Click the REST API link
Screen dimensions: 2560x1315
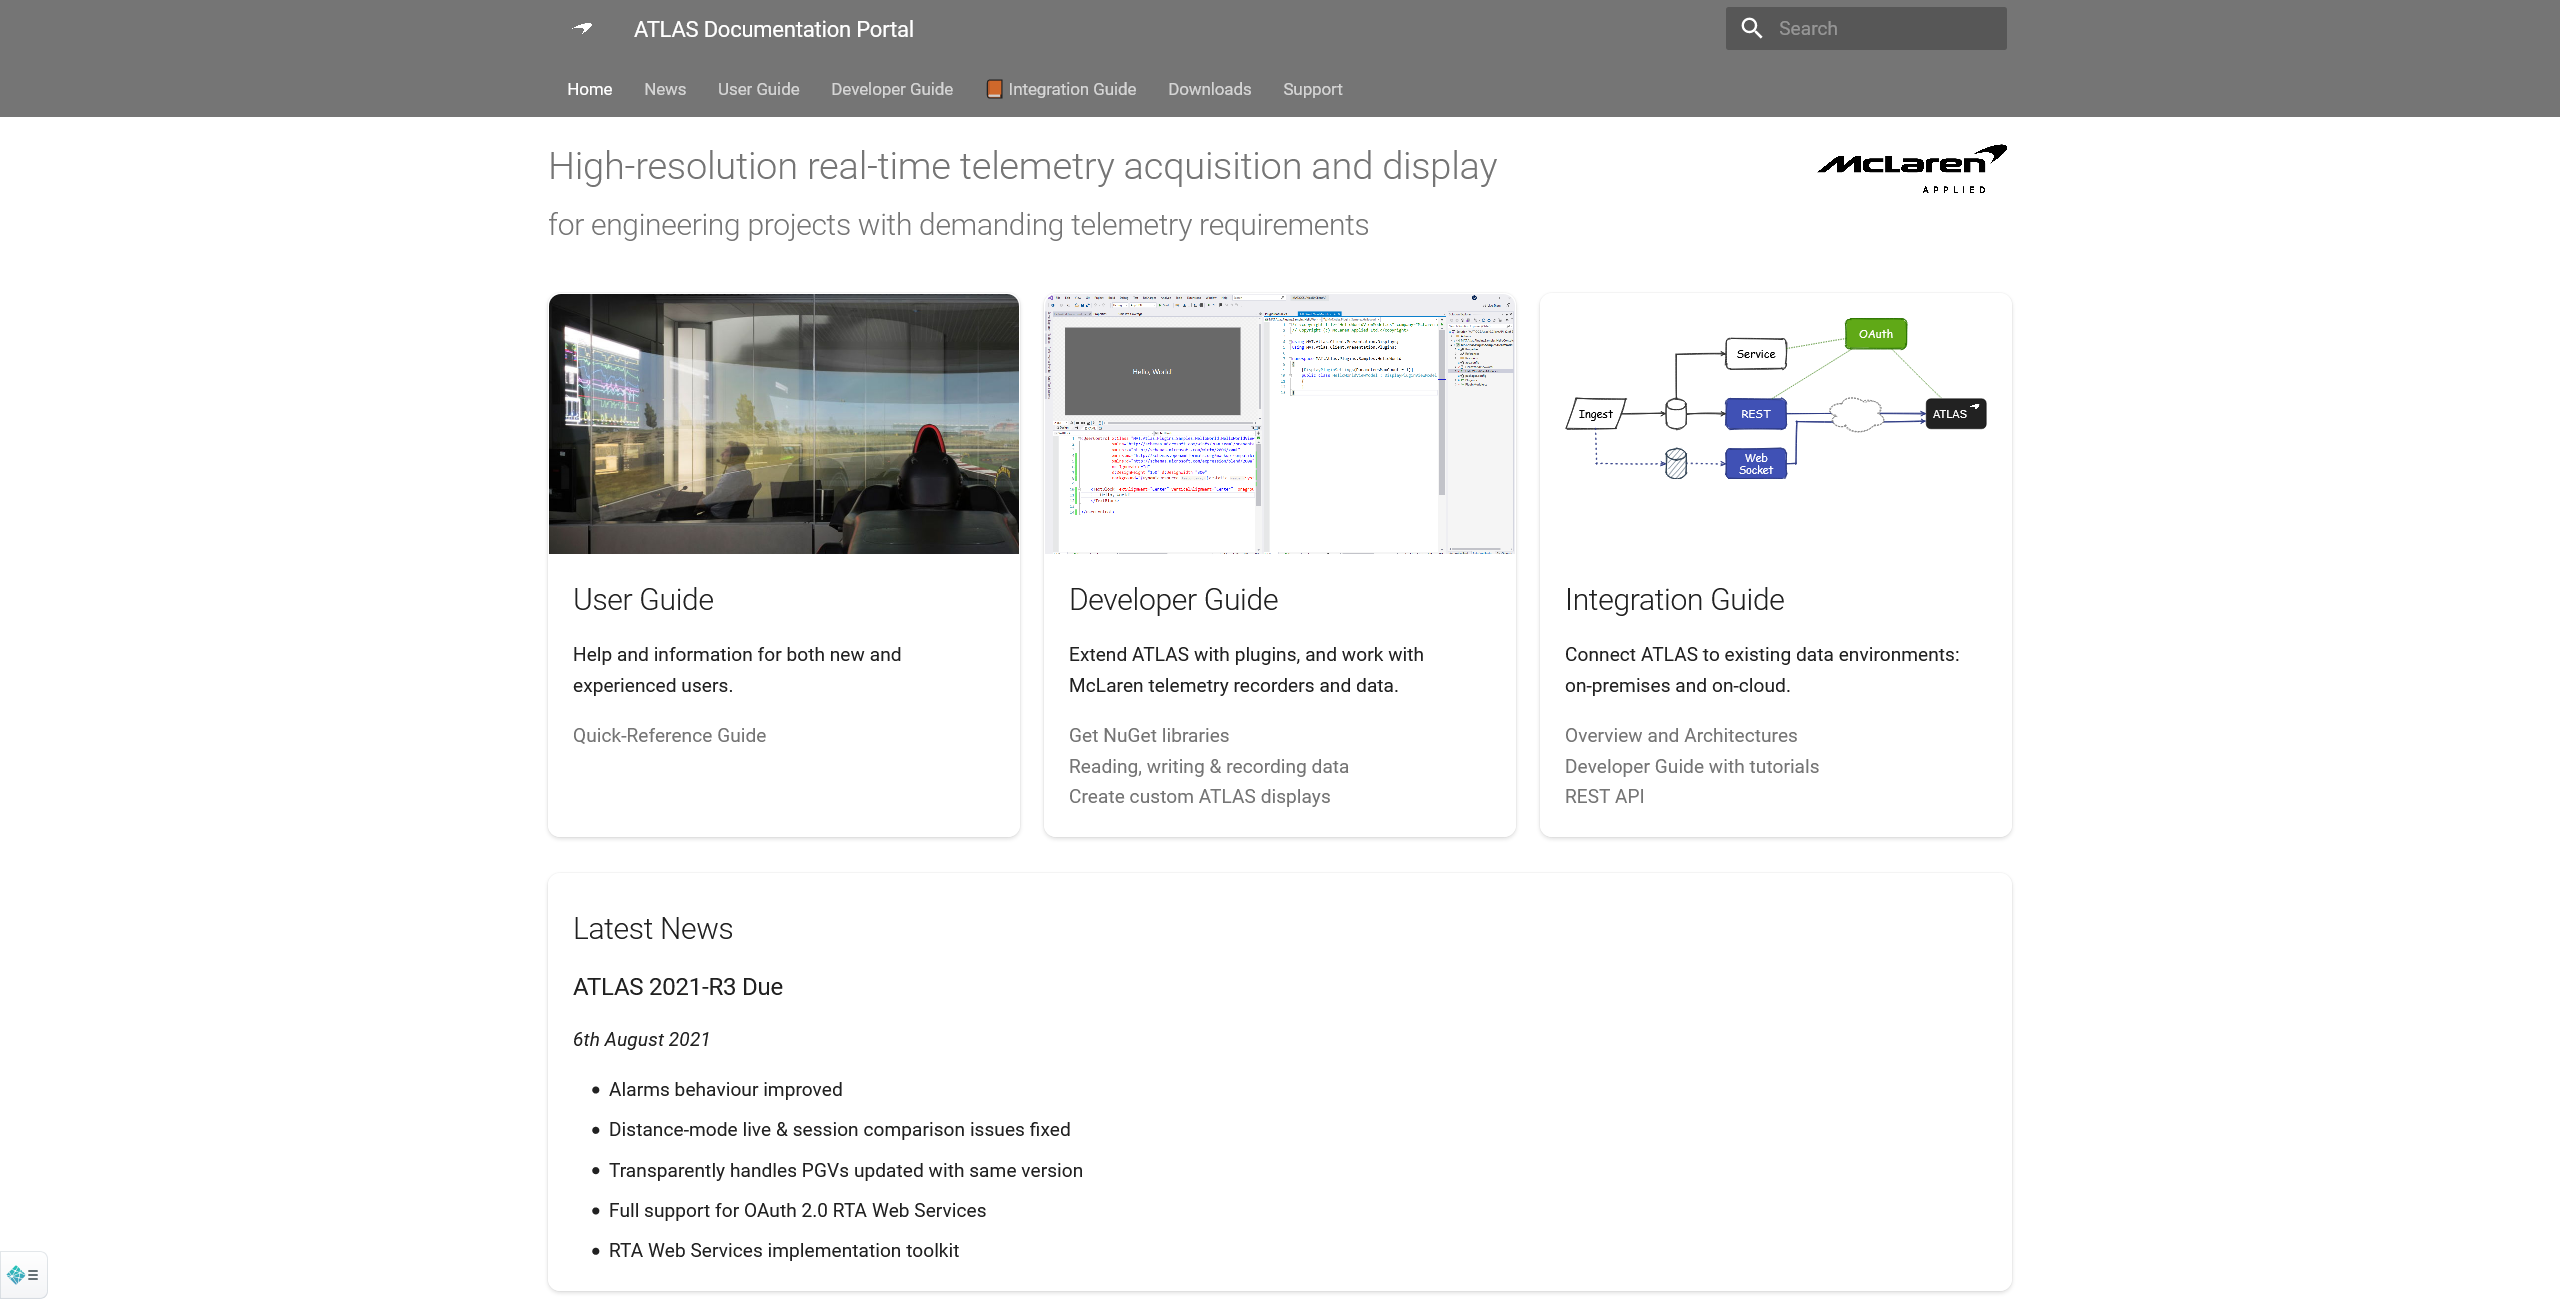pos(1603,796)
